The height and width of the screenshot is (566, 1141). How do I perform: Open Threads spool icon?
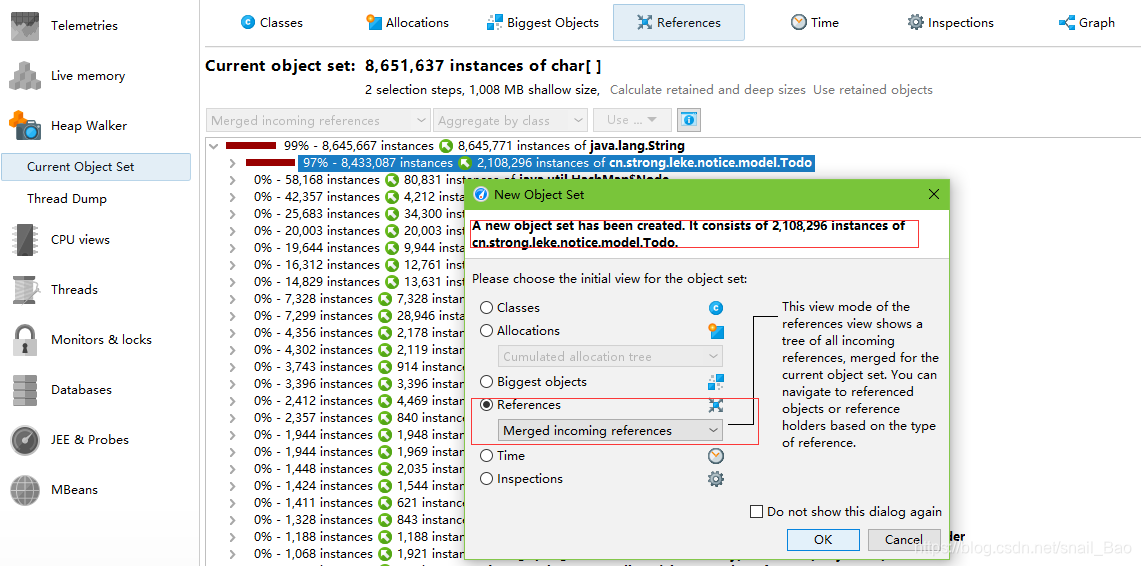pos(25,290)
